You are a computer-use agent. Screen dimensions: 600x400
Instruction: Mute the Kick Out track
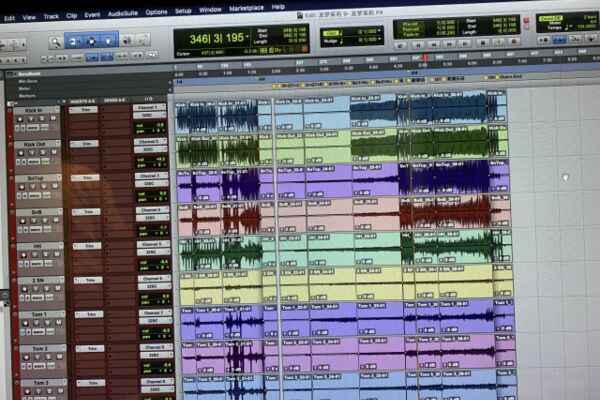point(54,152)
